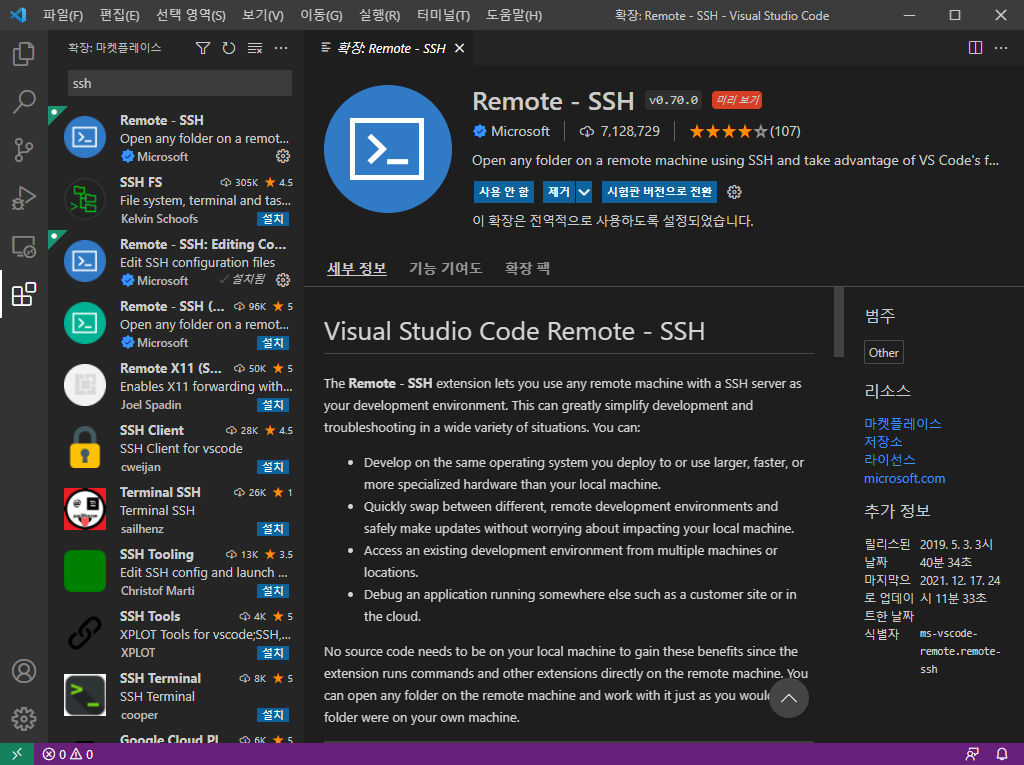Select the SSH Client padlock extension icon
The height and width of the screenshot is (765, 1024).
pos(85,448)
